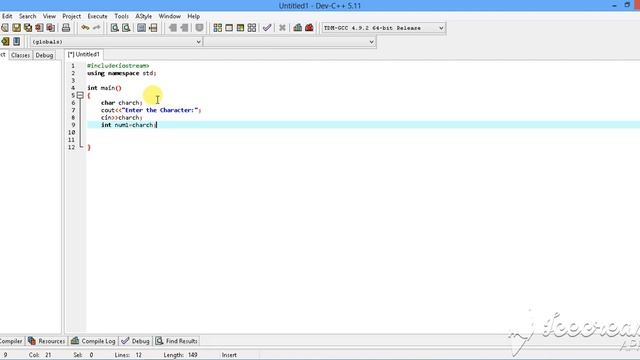640x360 pixels.
Task: Click the cout "Enter the Character:" line
Action: click(x=151, y=110)
